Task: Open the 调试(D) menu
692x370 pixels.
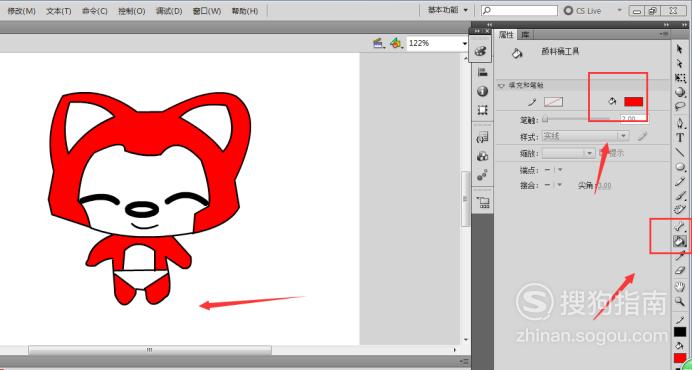Action: pos(169,11)
